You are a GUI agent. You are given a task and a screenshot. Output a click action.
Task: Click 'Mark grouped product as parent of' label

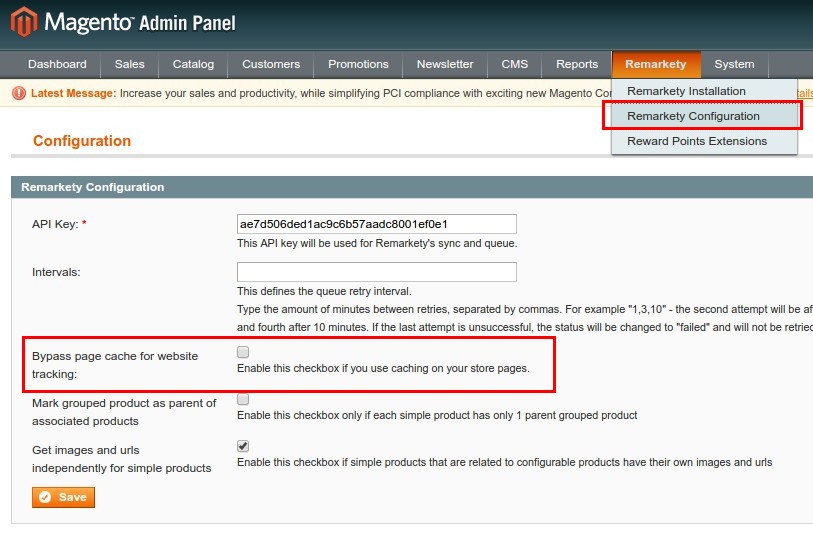point(124,412)
